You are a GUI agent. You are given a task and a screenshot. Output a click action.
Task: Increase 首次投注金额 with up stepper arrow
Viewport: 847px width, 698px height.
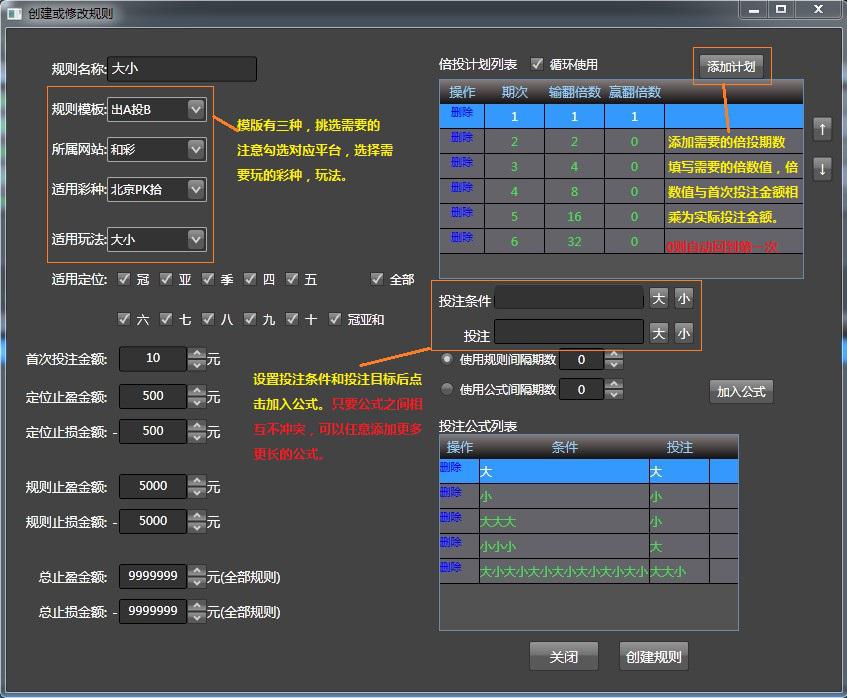click(x=197, y=353)
